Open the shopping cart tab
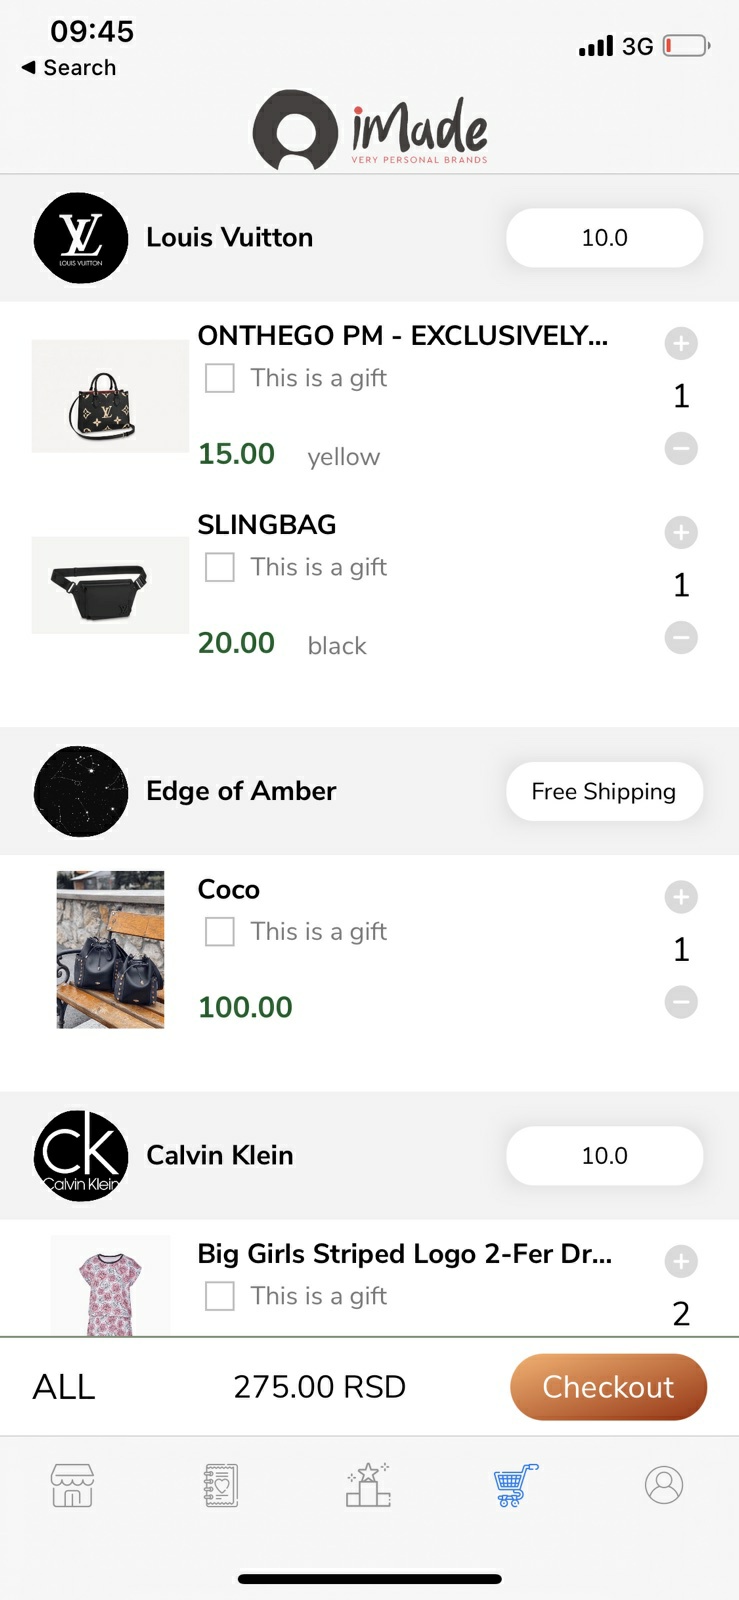 [x=516, y=1485]
